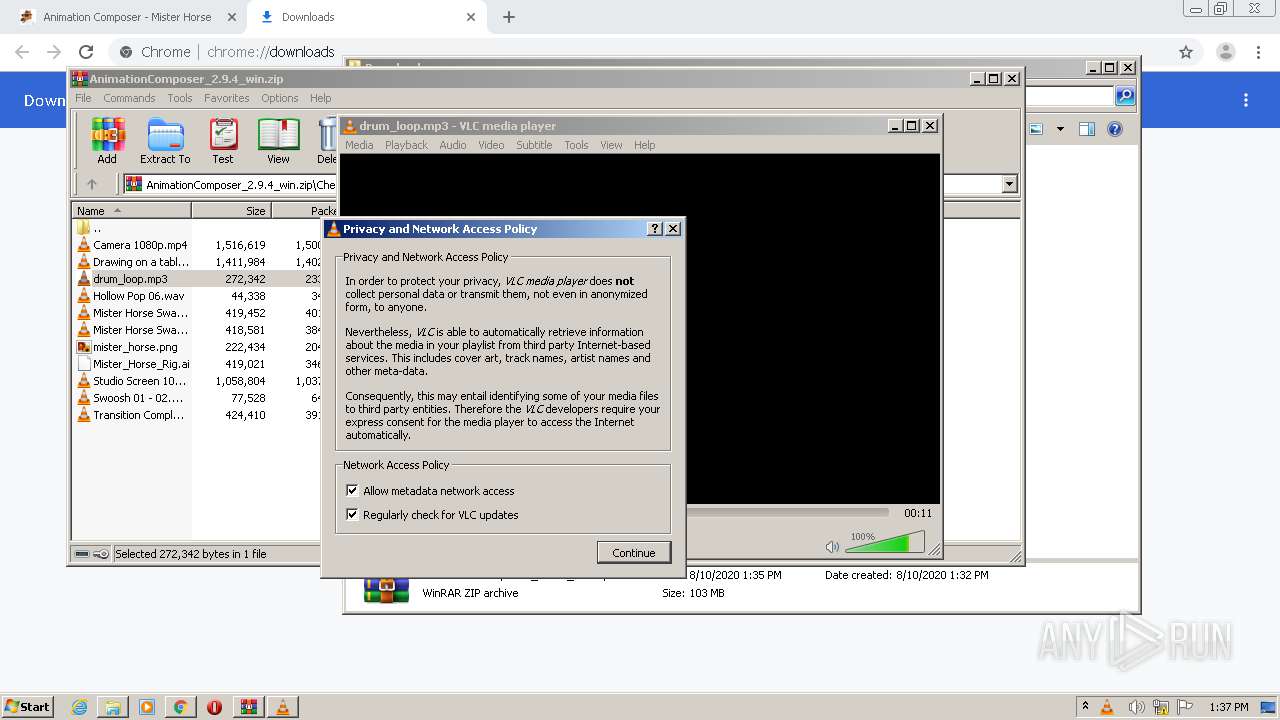Open the WinRAR File menu
This screenshot has width=1280, height=720.
pyautogui.click(x=83, y=98)
